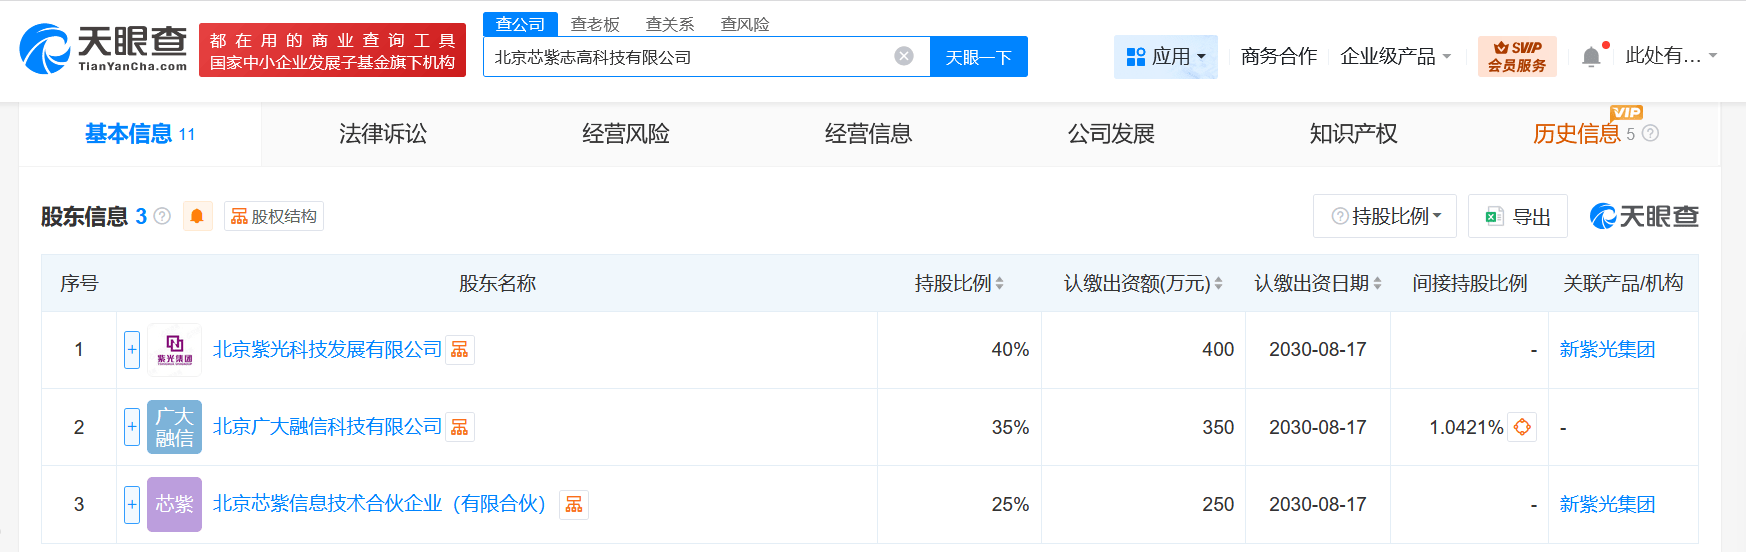Open equity structure icon for 北京芯紫信息技术合伙企业

[x=574, y=505]
